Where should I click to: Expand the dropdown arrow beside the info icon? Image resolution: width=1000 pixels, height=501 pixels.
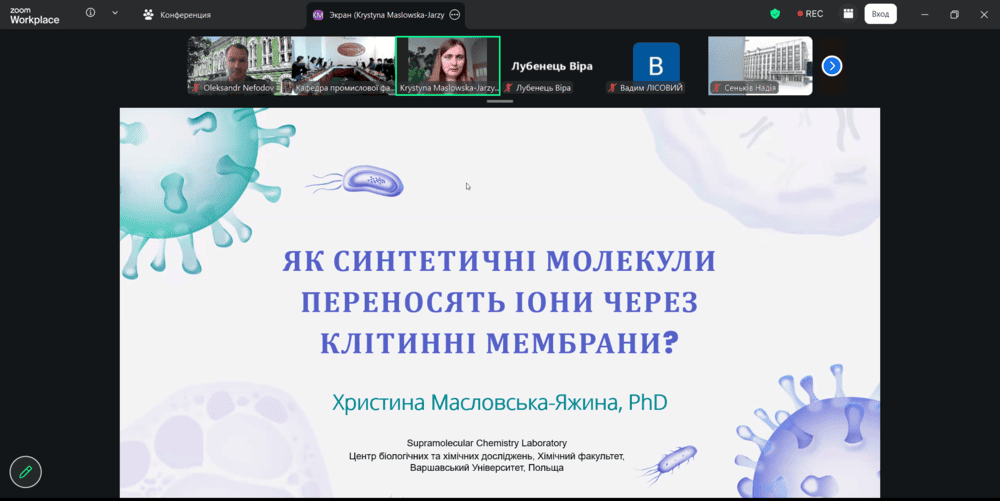(x=115, y=13)
